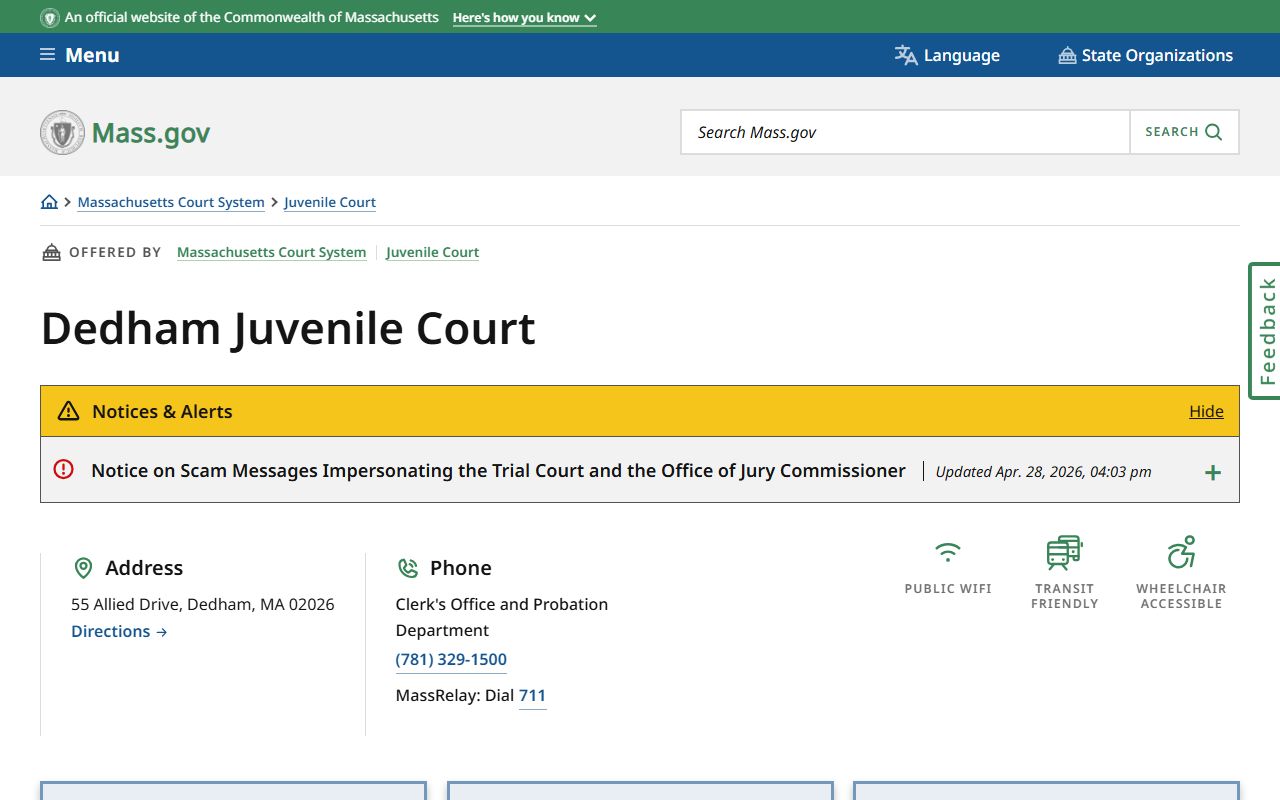The image size is (1280, 800).
Task: Click the "Updated Apr. 28, 2026" timestamp
Action: point(1043,472)
